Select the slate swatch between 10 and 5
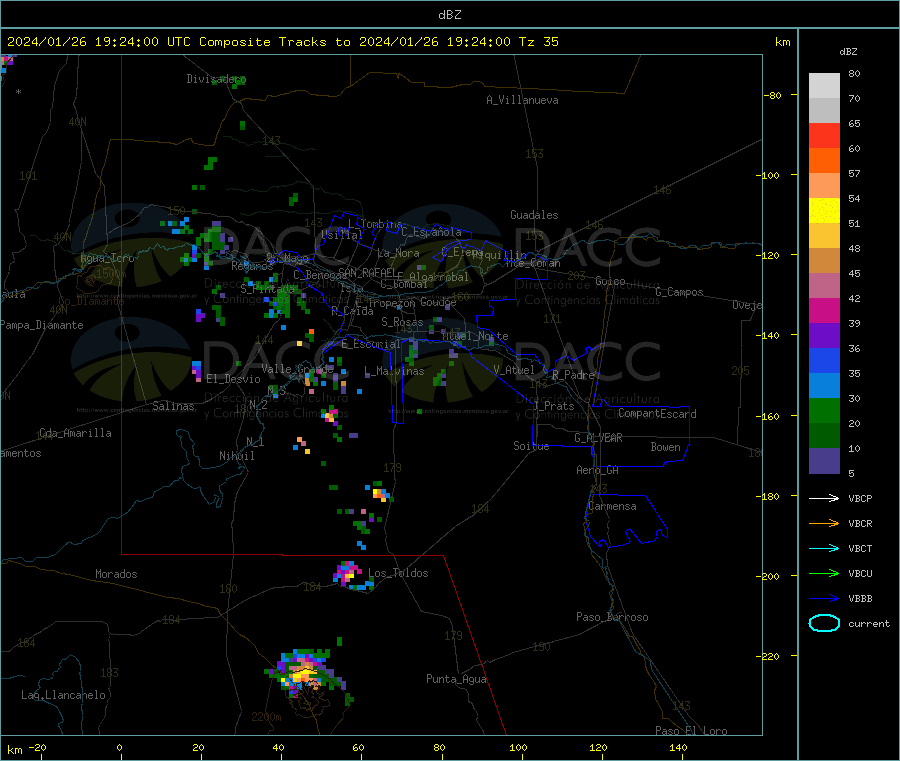The height and width of the screenshot is (761, 900). 824,461
